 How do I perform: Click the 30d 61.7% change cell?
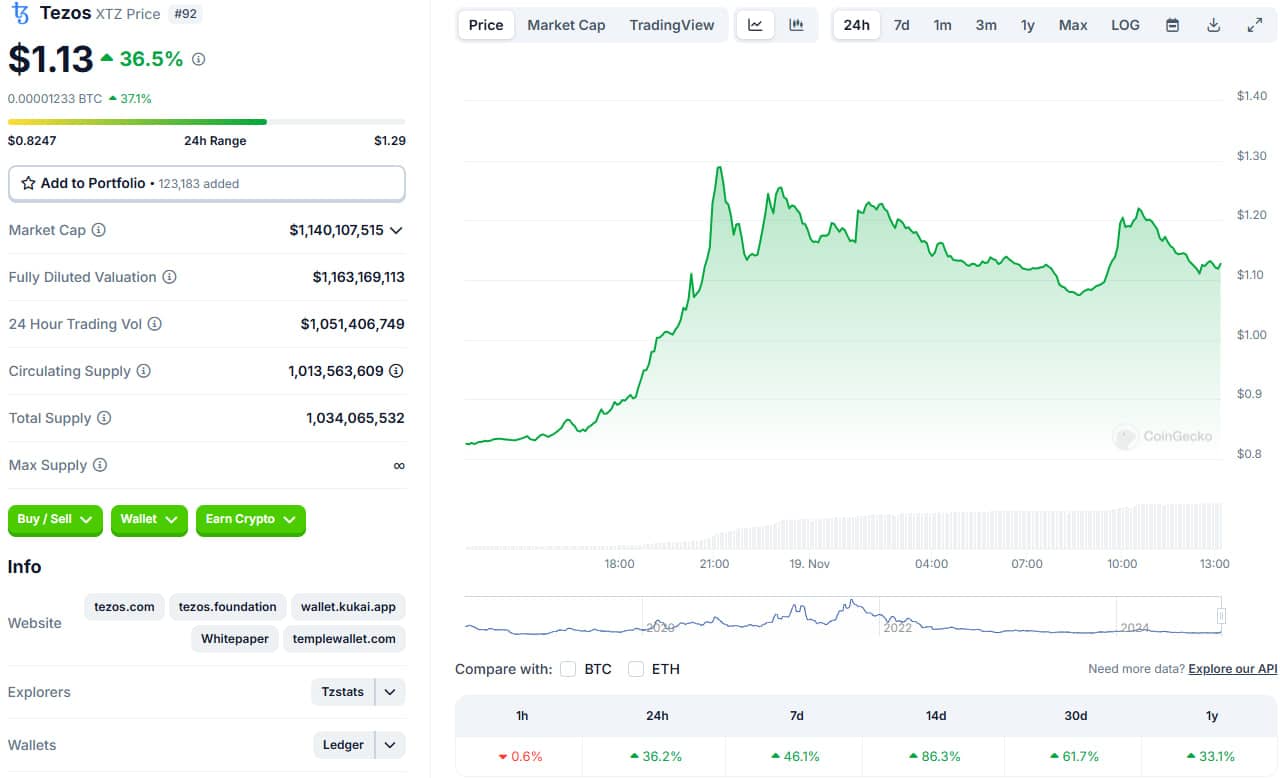tap(1072, 757)
